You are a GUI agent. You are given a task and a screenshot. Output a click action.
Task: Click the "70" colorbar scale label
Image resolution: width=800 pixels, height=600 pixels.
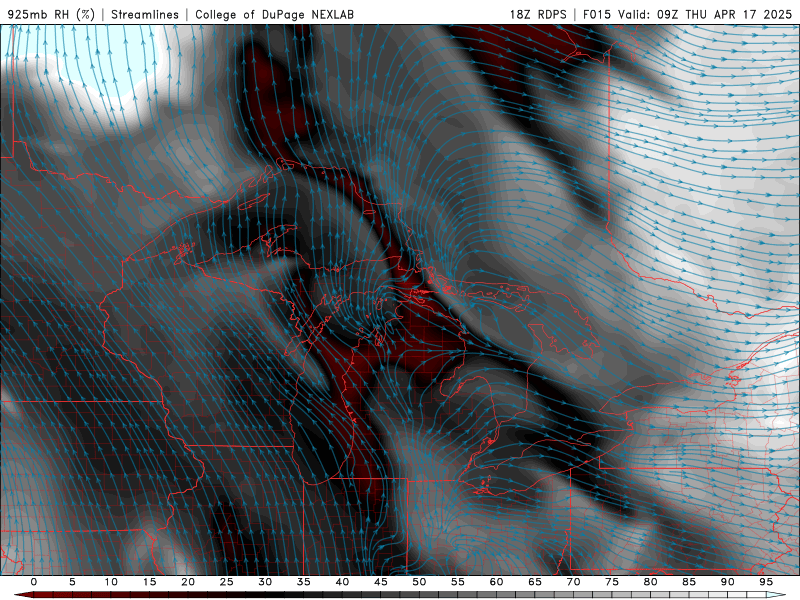tap(573, 582)
